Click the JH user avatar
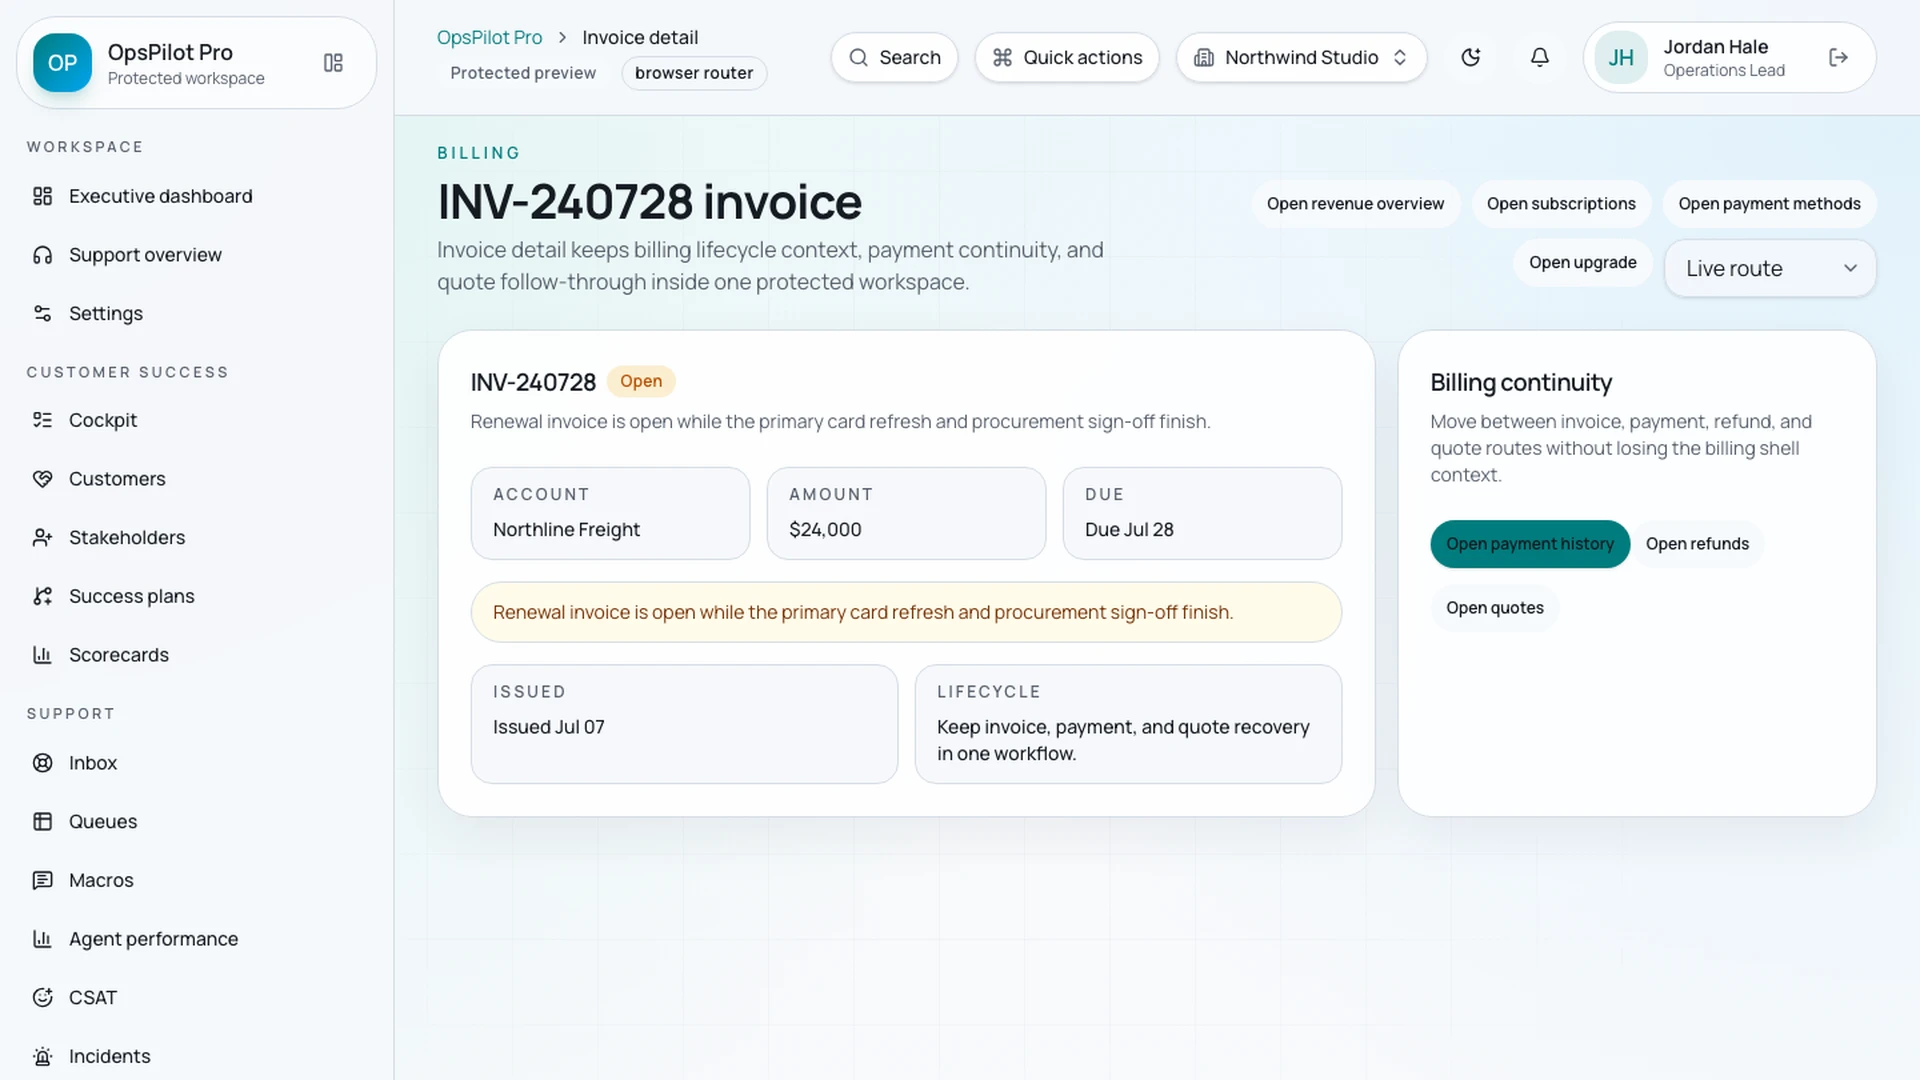 pos(1621,58)
